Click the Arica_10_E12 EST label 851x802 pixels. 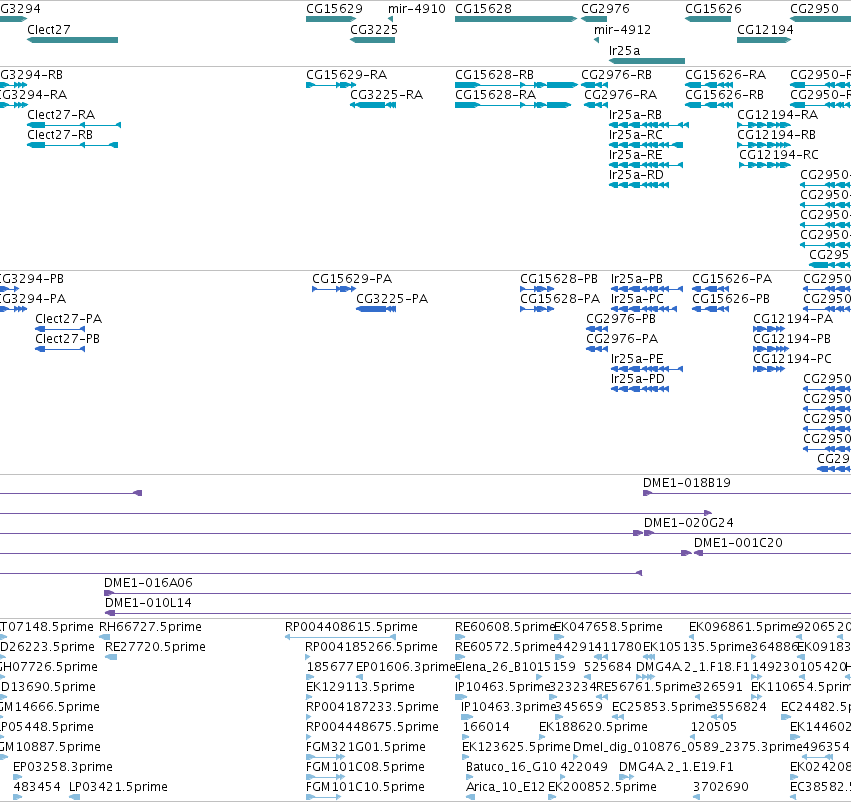point(505,787)
